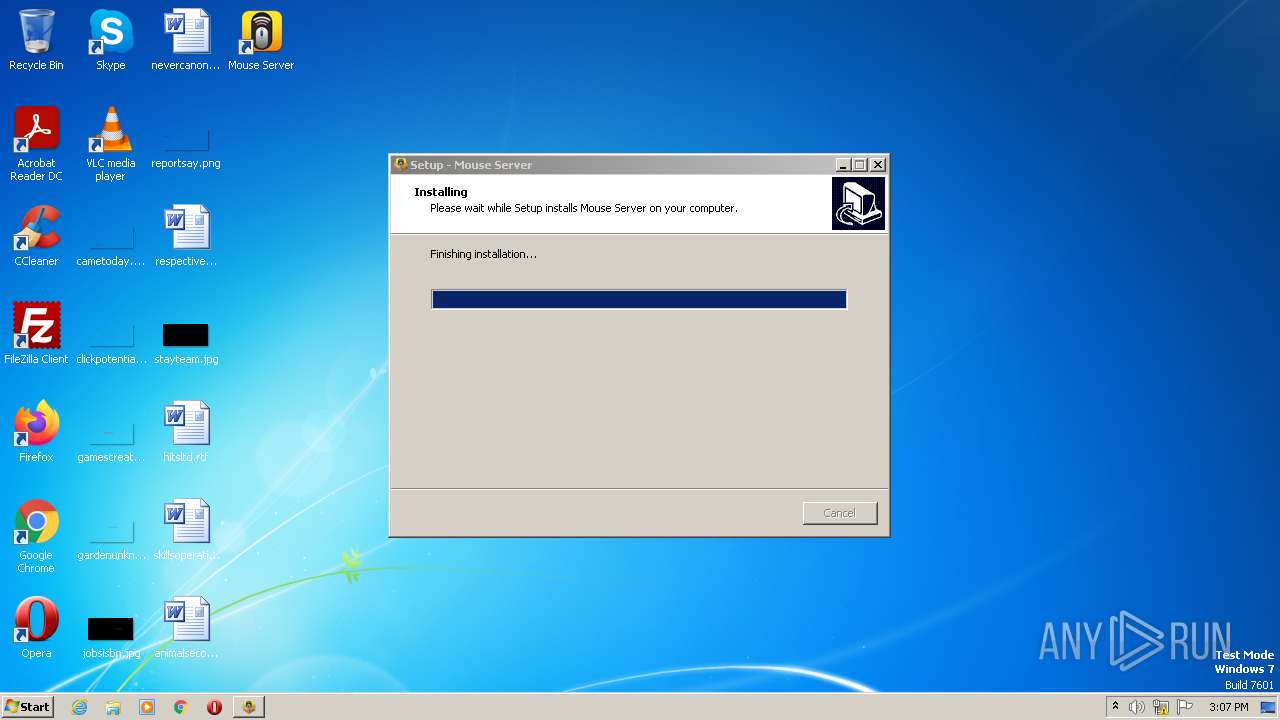Click the installation progress bar
The image size is (1280, 720).
(x=639, y=299)
